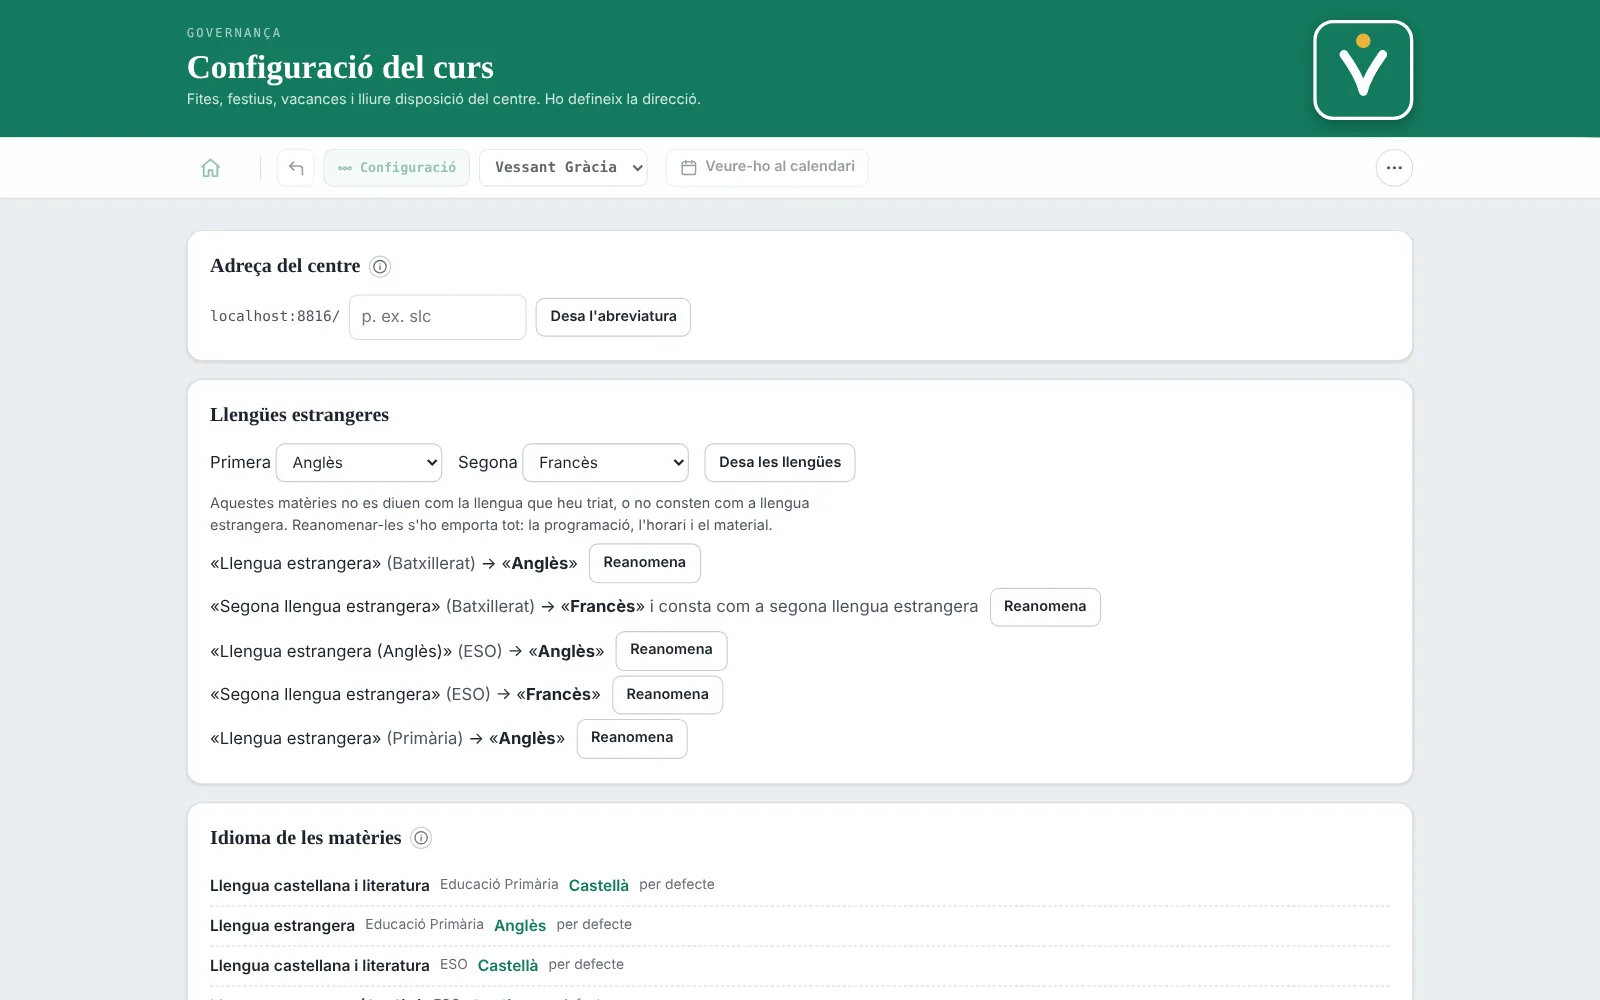Screen dimensions: 1600x1000
Task: Show info for Idioma de les matèries
Action: (x=421, y=838)
